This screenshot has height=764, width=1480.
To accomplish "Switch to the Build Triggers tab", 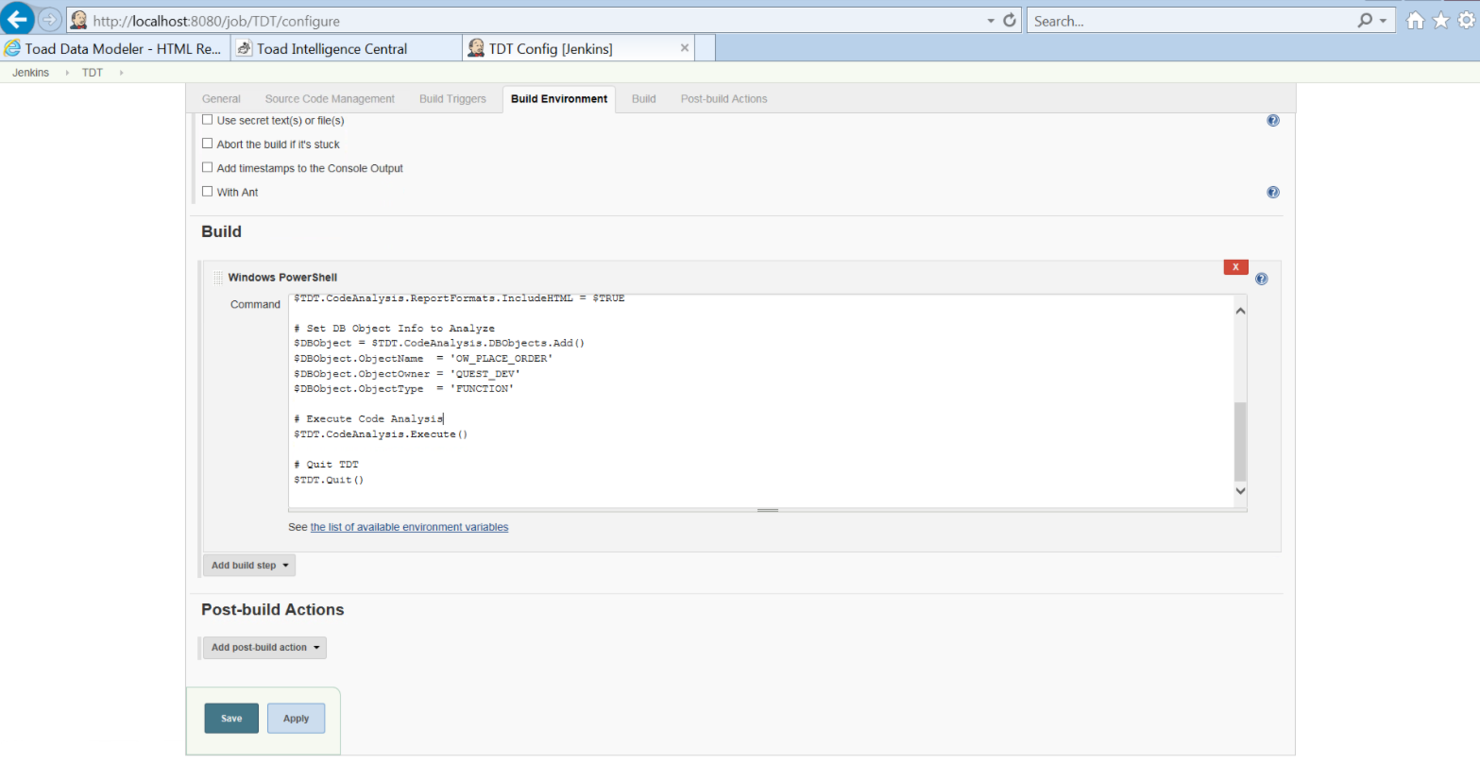I will point(452,98).
